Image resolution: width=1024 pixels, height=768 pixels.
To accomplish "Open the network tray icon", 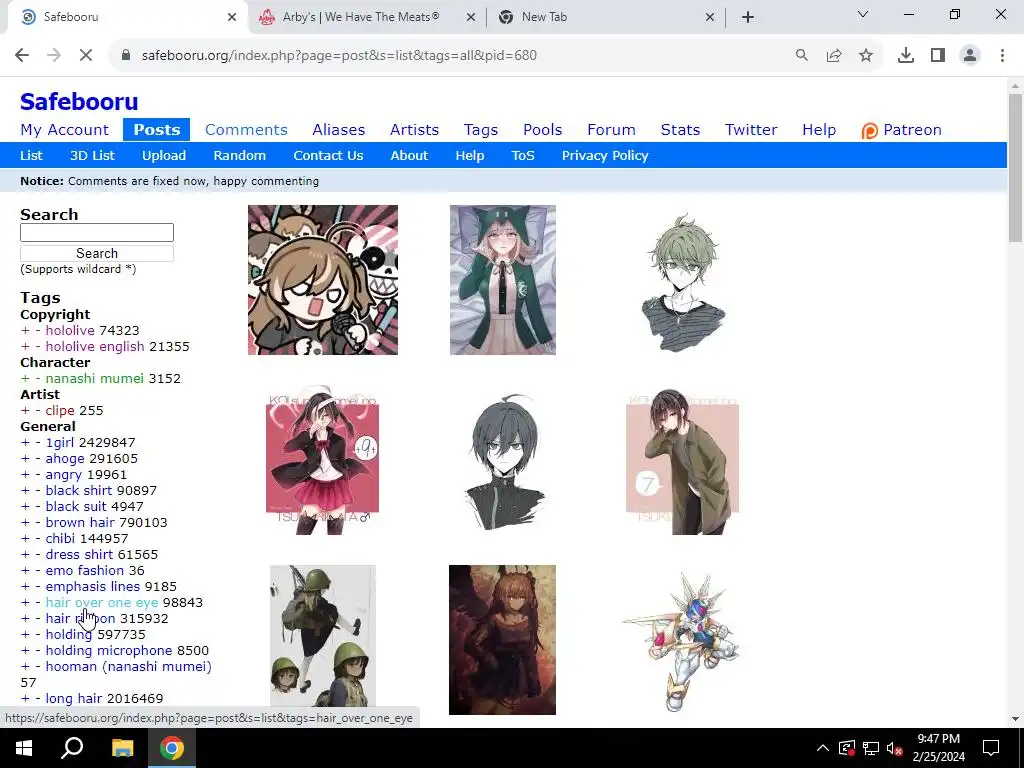I will click(x=871, y=748).
